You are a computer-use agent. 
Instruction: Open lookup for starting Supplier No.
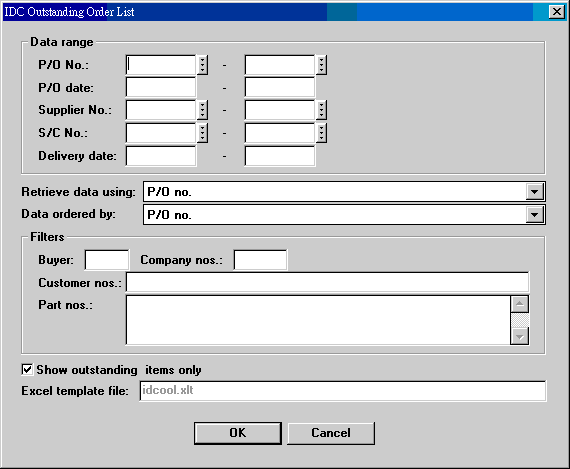202,110
